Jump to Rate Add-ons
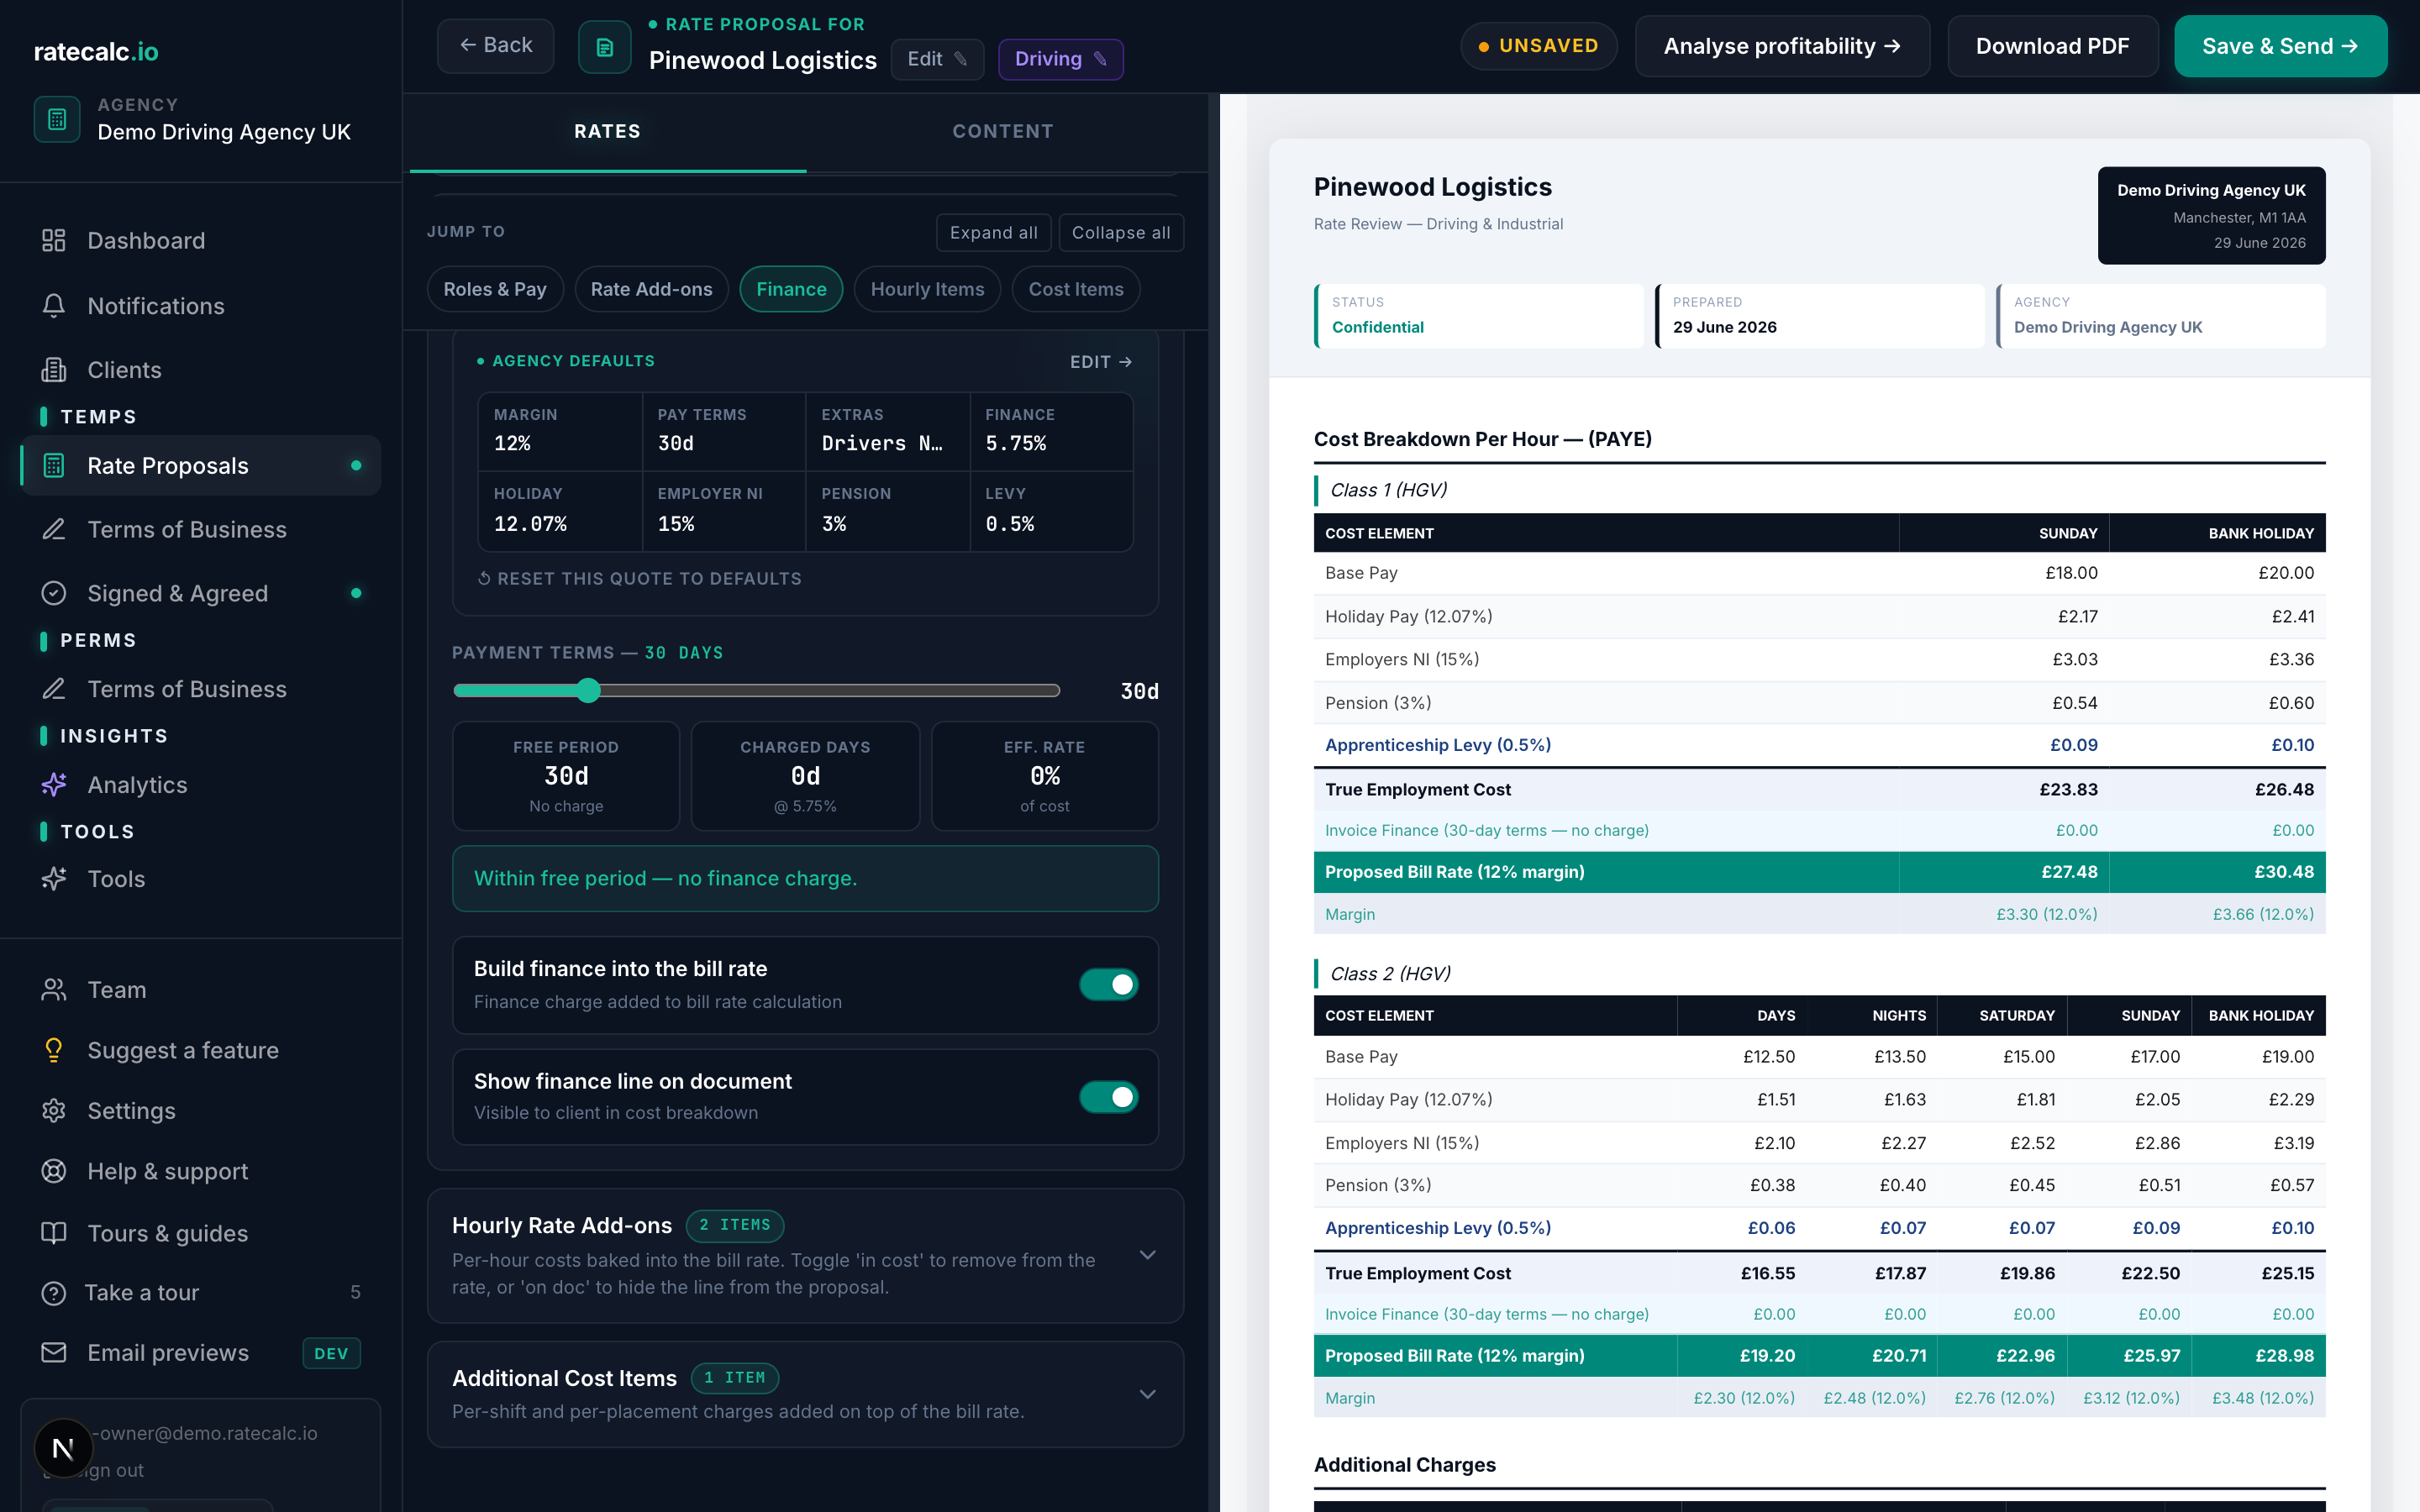The width and height of the screenshot is (2420, 1512). (x=652, y=289)
